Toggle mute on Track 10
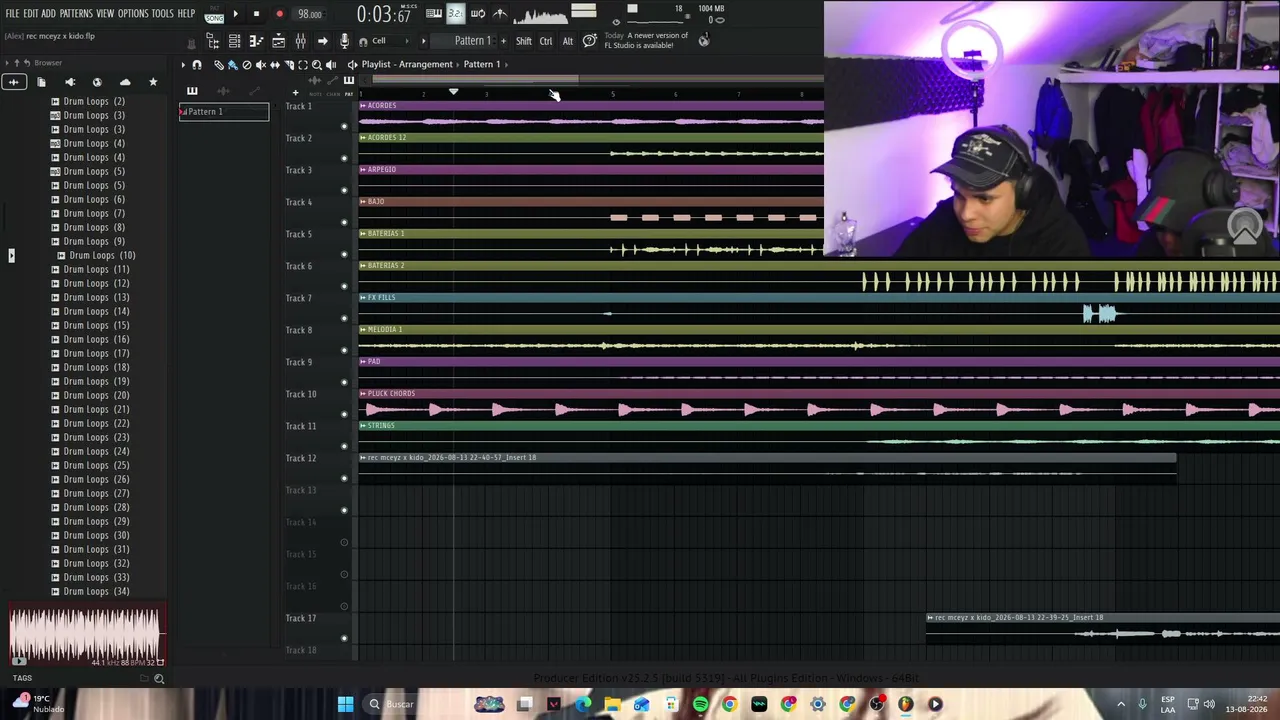 [344, 414]
